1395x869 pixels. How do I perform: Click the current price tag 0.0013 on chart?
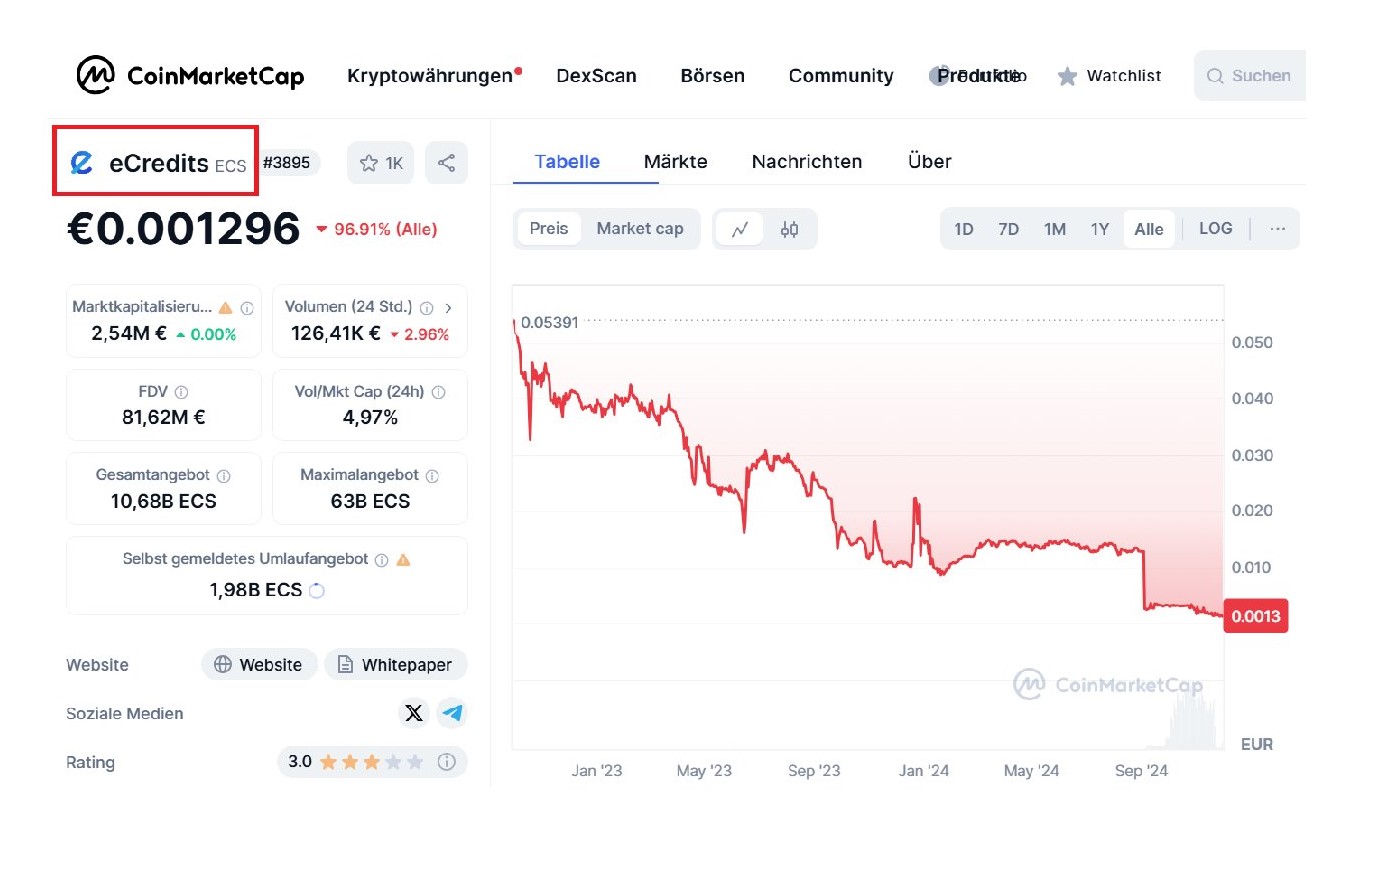point(1256,616)
